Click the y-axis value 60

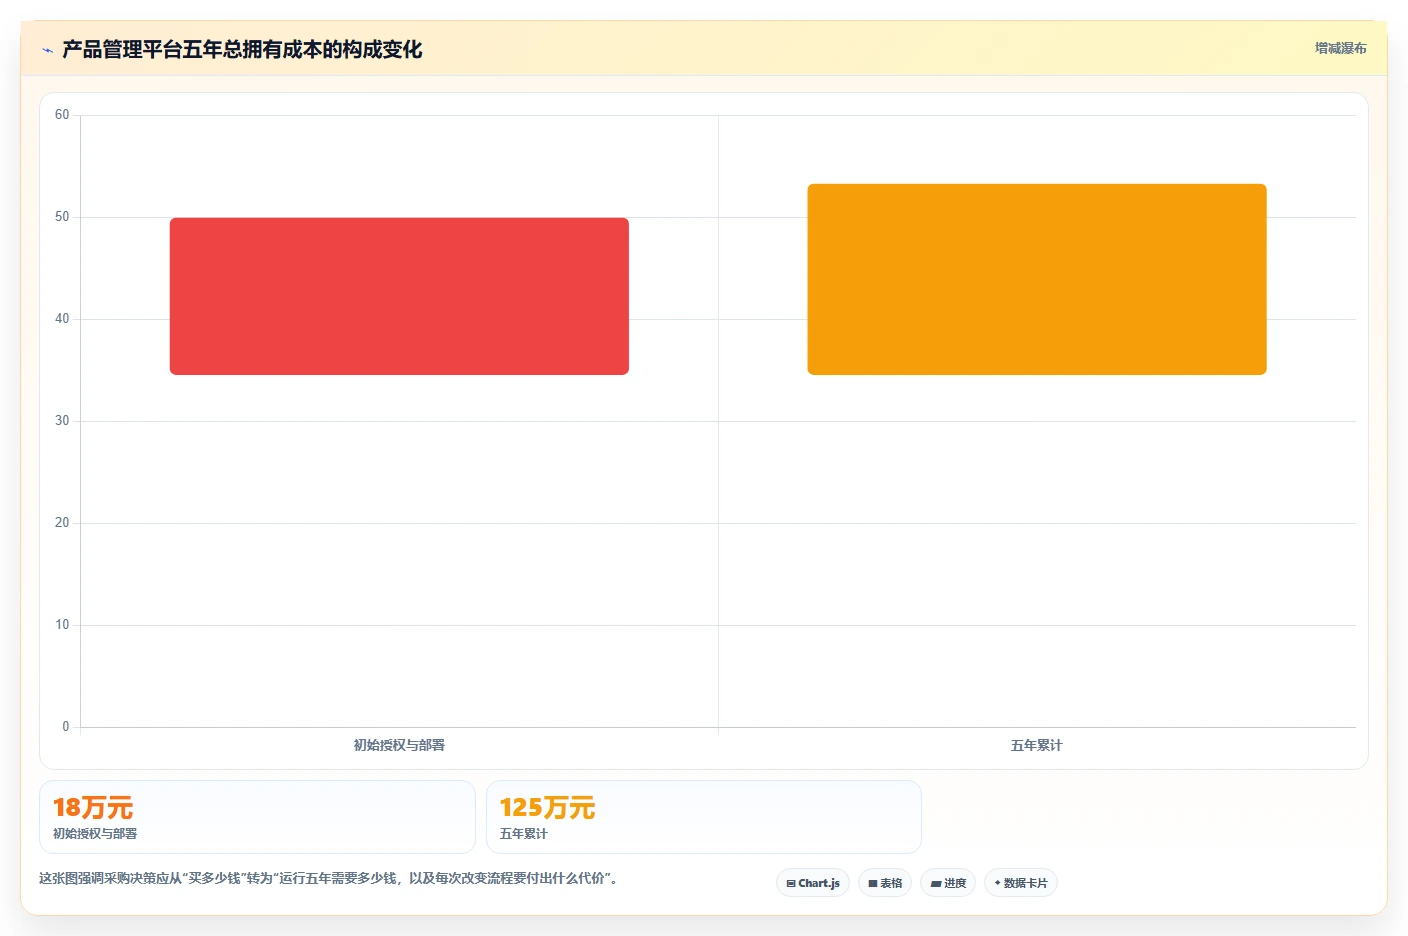click(62, 115)
